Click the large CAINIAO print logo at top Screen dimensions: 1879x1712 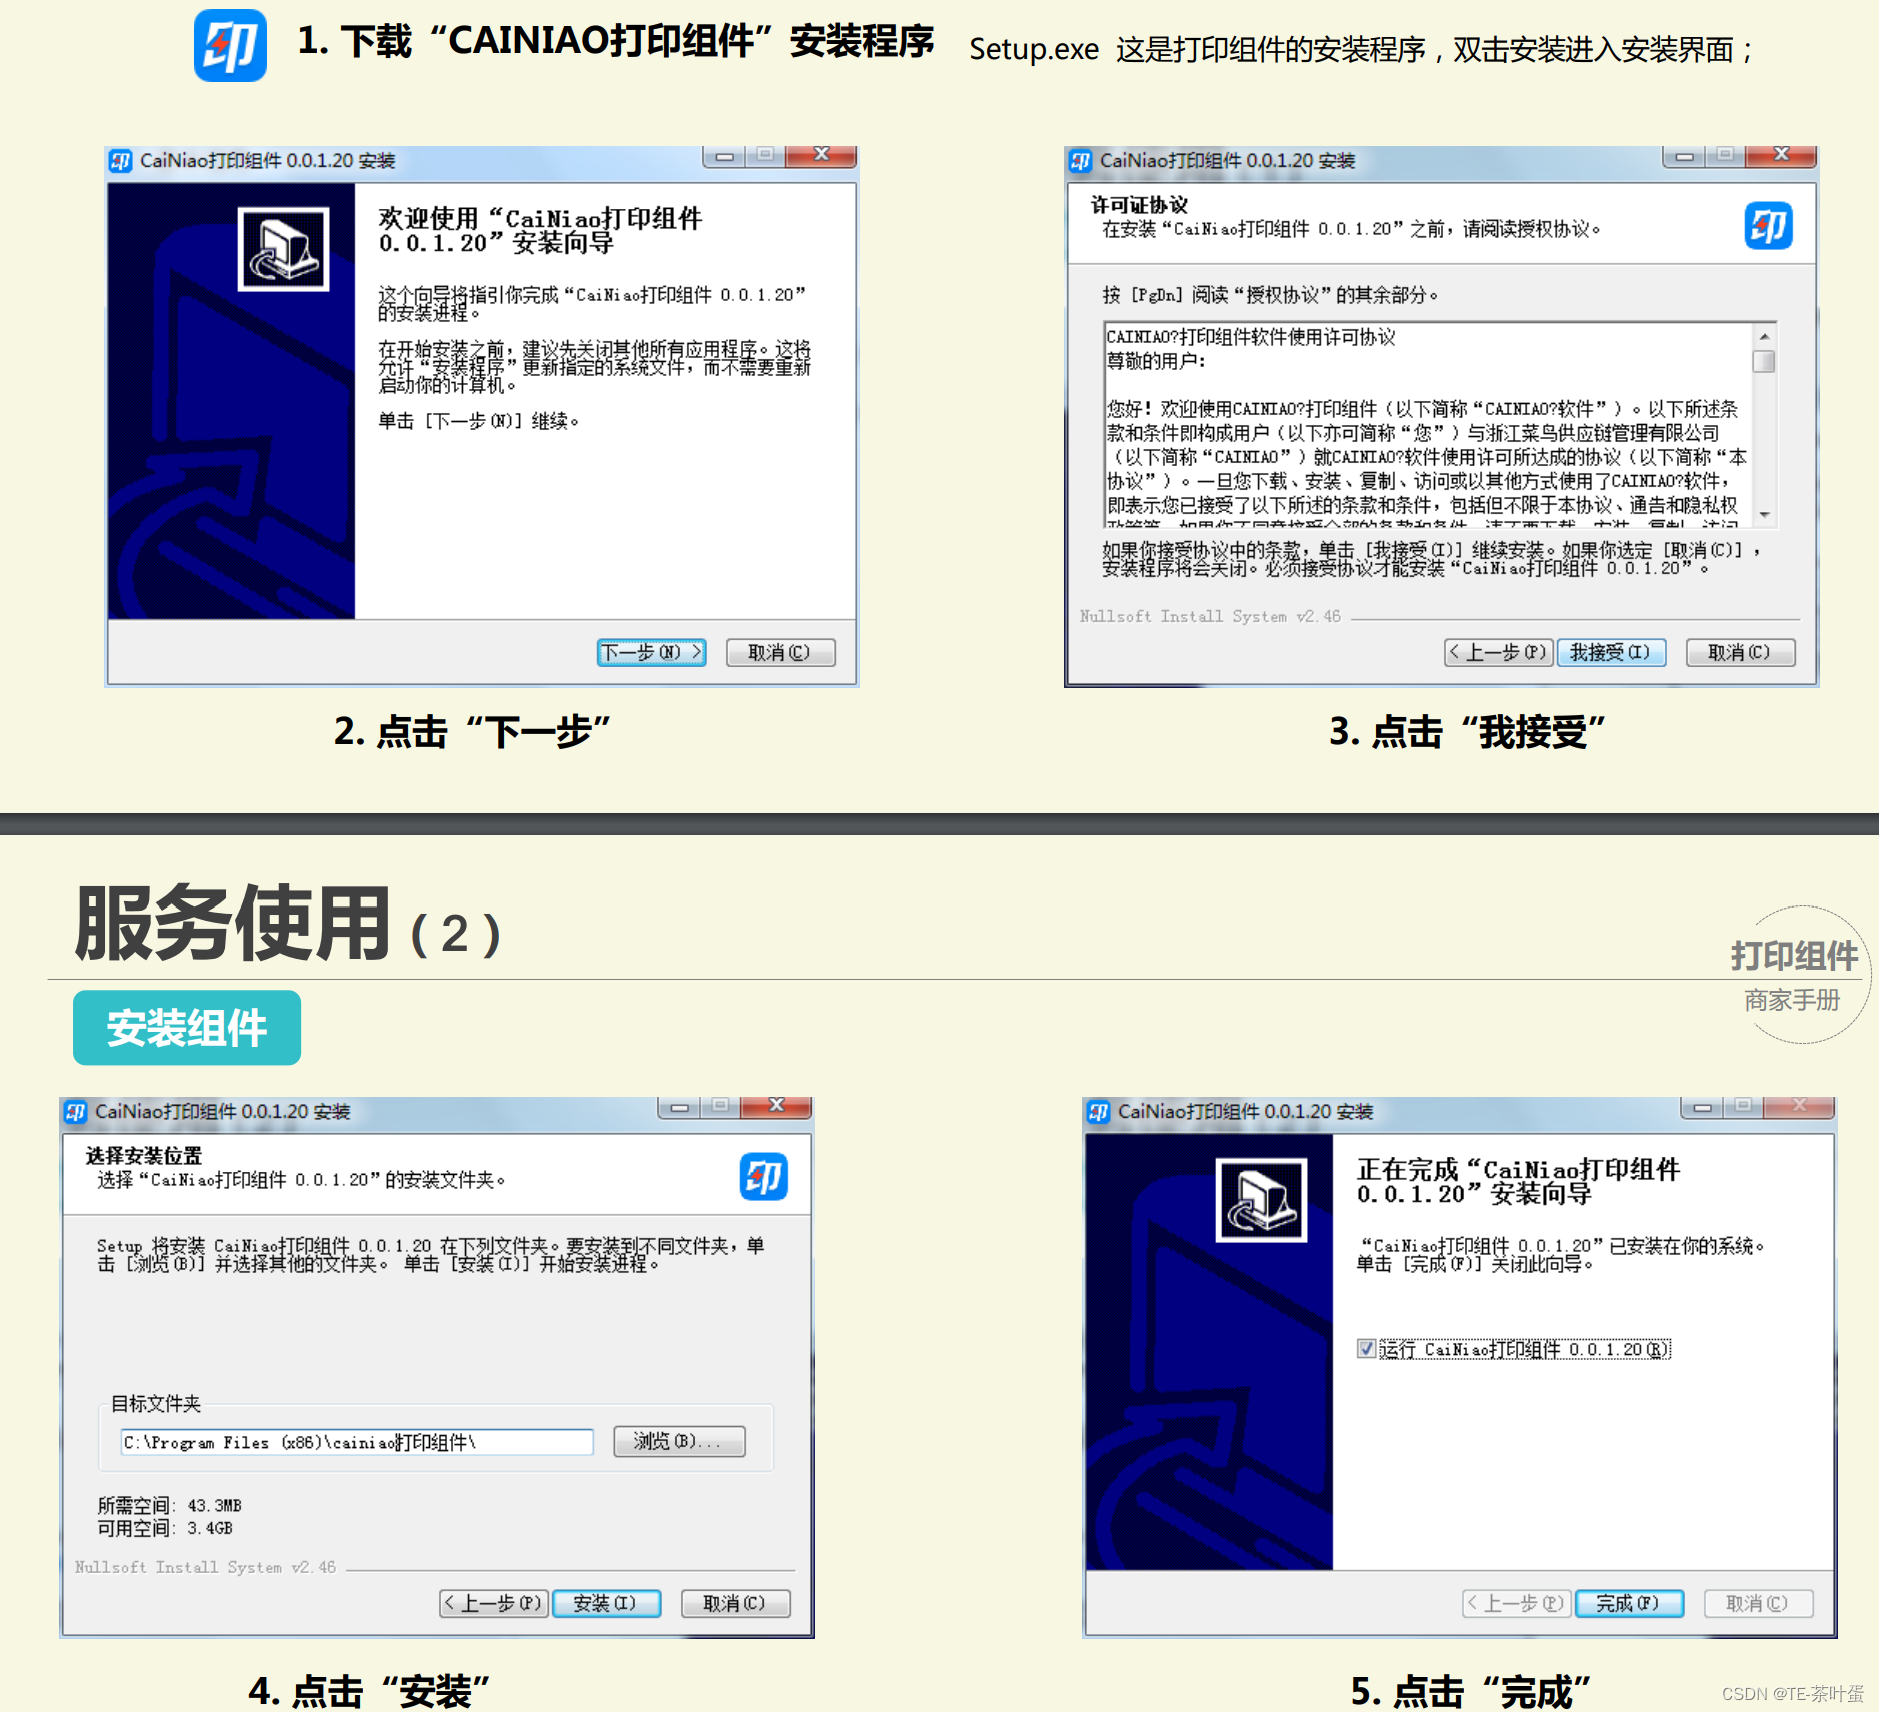pos(230,45)
